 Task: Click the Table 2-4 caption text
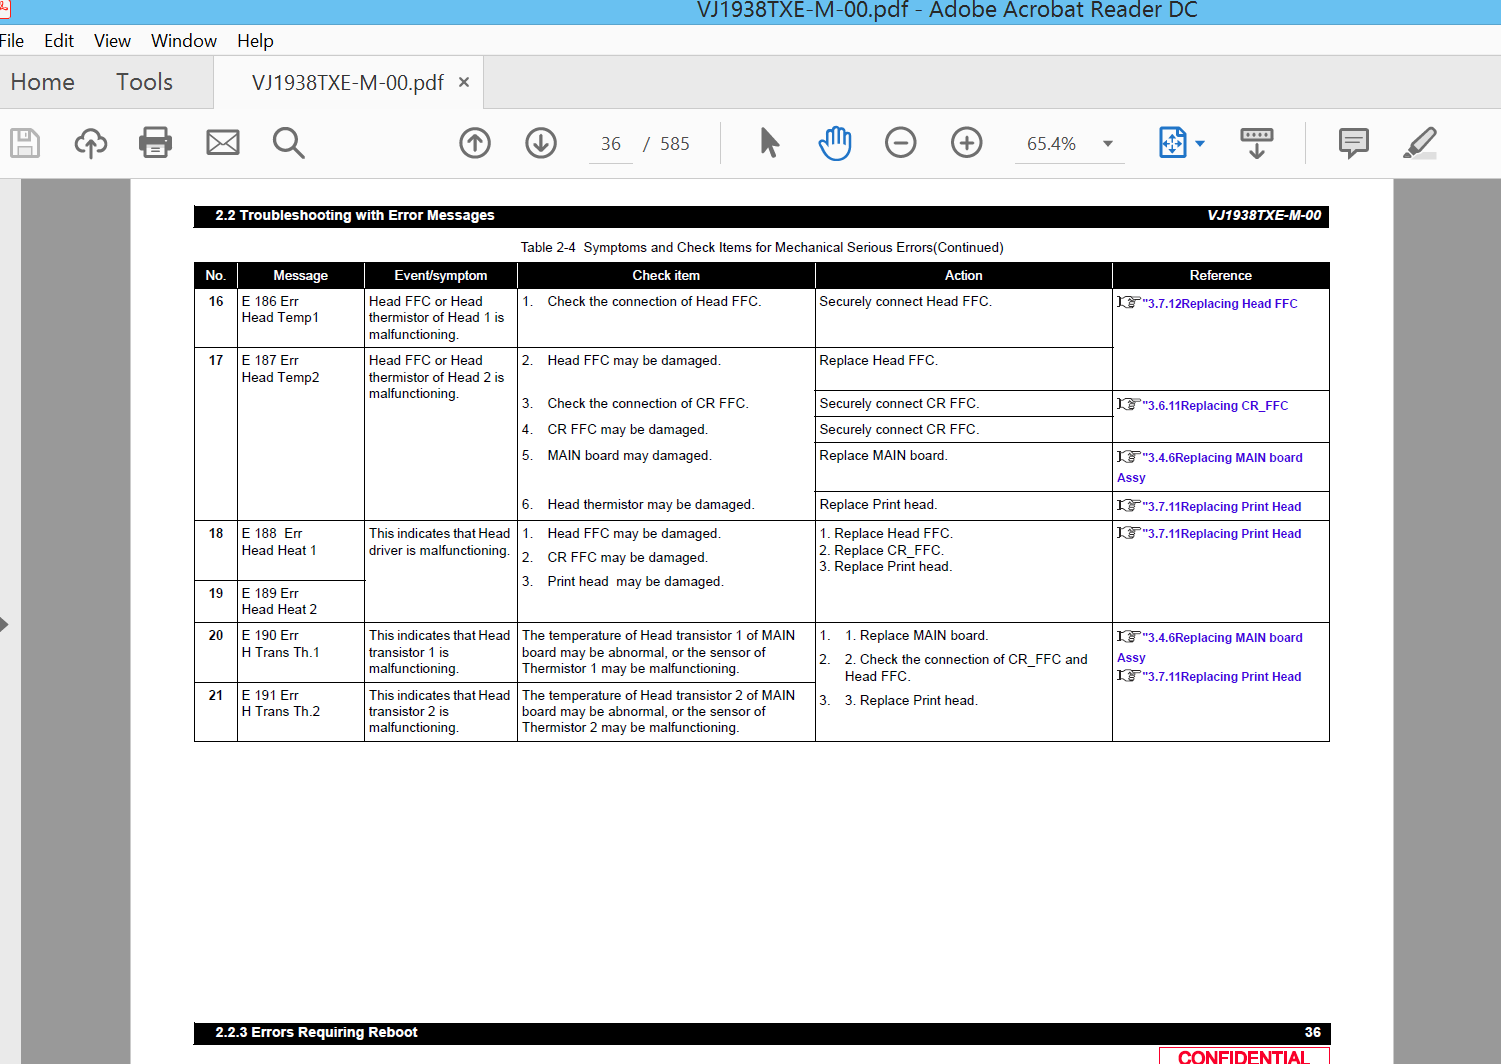click(x=762, y=247)
